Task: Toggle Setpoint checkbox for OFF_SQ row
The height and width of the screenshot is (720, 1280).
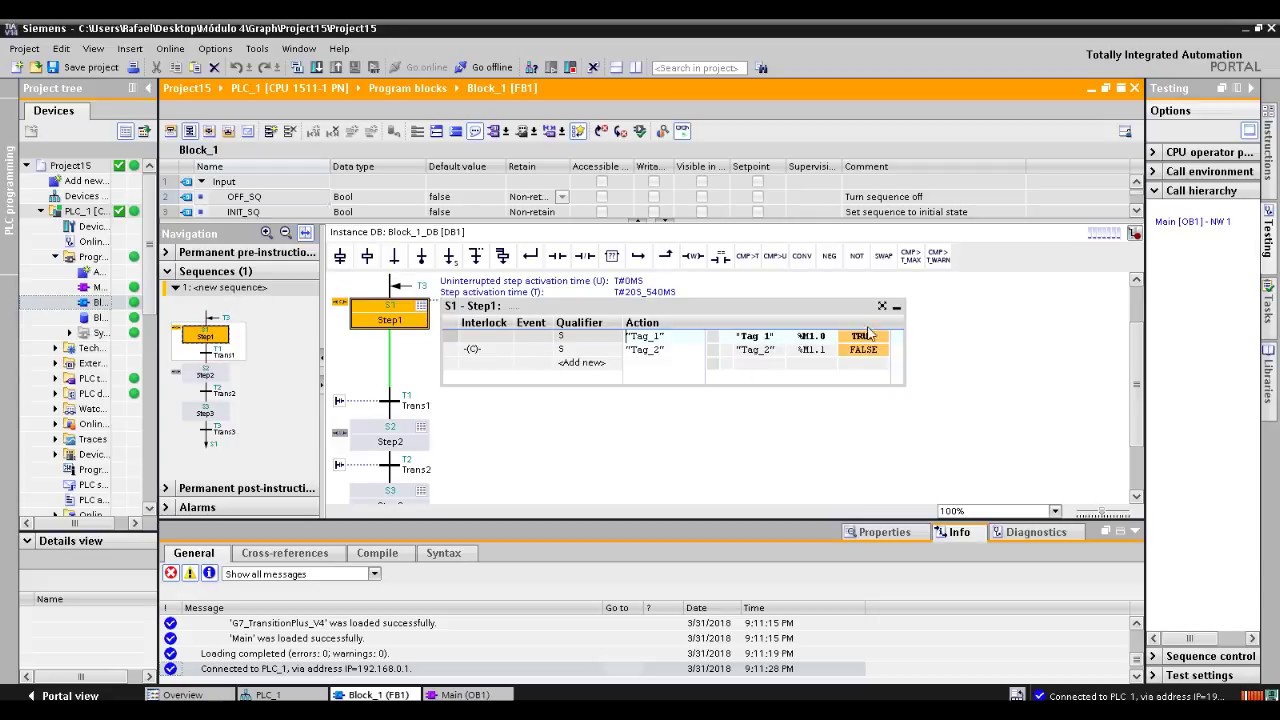Action: click(757, 197)
